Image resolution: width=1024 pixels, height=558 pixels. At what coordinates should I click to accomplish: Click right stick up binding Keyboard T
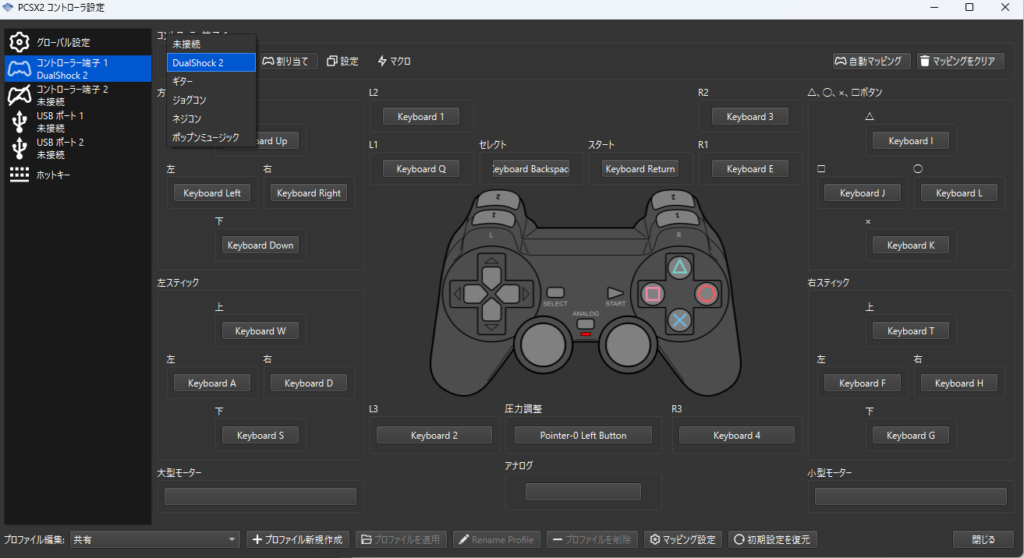[910, 331]
